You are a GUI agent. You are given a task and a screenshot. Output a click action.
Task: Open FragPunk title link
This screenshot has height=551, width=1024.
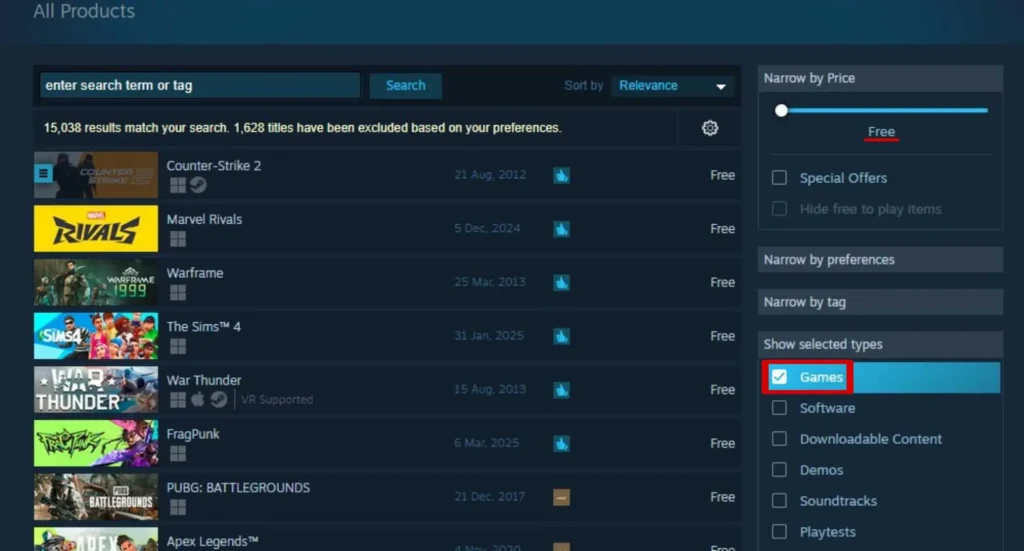coord(193,434)
